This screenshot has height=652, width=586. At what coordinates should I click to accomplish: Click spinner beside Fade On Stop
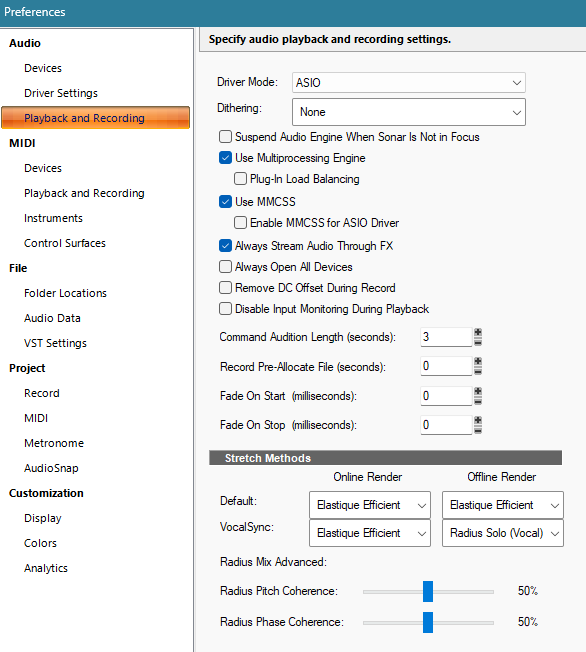coord(478,425)
